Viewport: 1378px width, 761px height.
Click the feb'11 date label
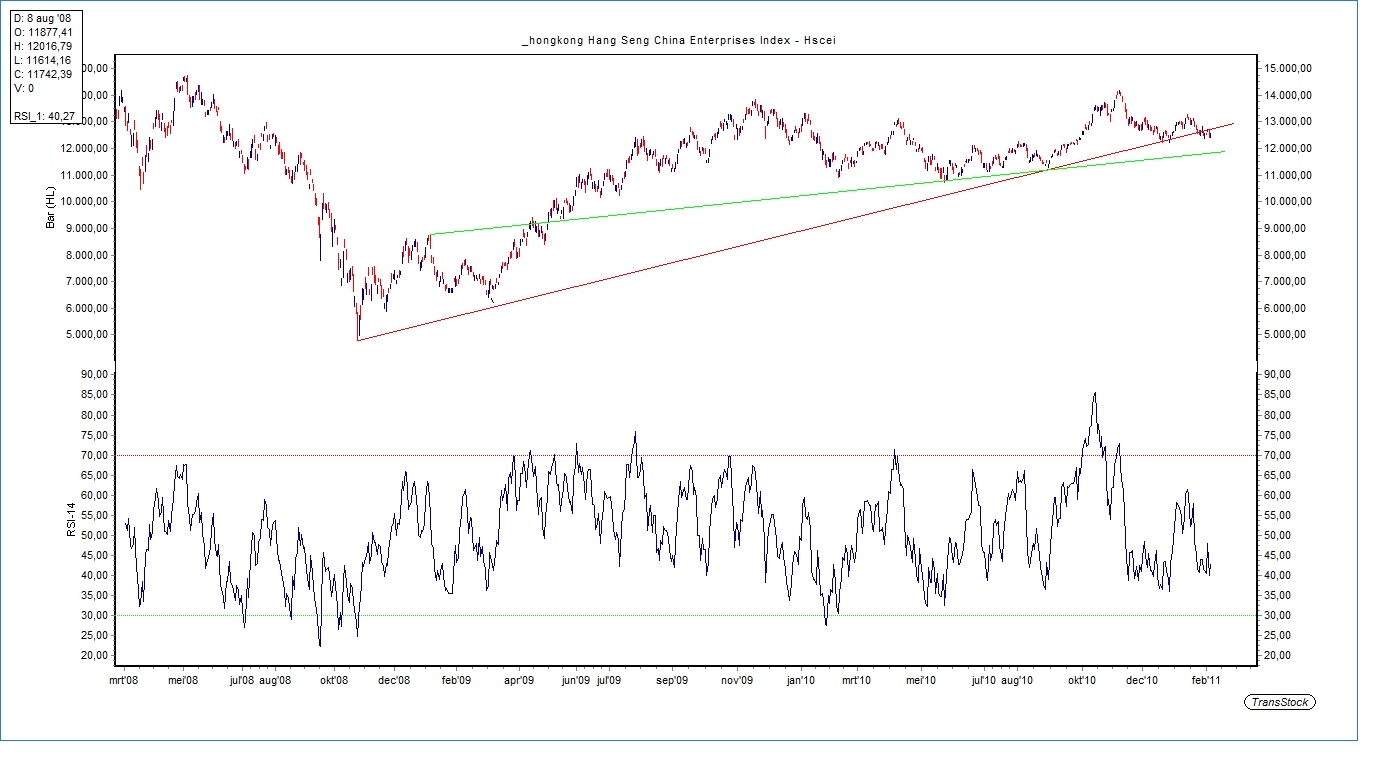tap(1207, 680)
